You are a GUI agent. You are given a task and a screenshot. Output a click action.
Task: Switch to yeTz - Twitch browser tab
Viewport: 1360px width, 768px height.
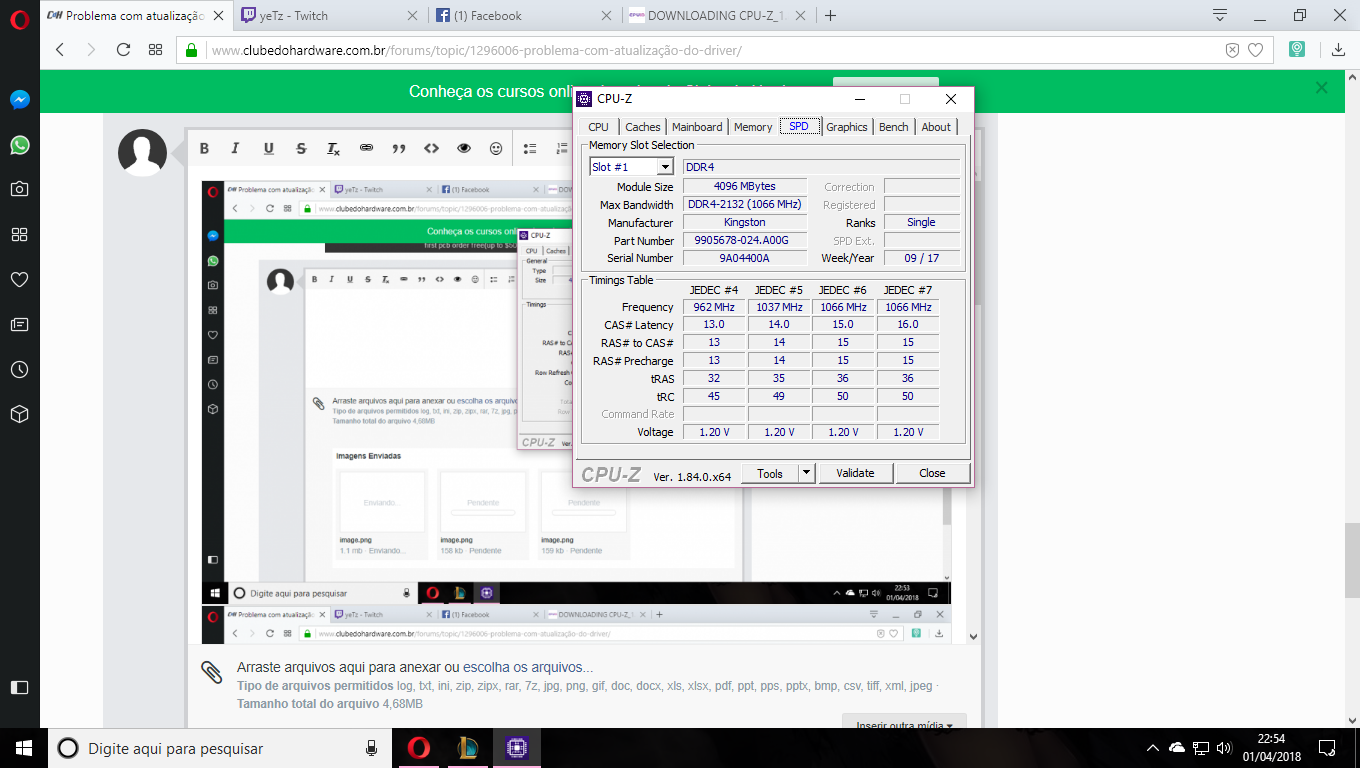click(x=329, y=15)
